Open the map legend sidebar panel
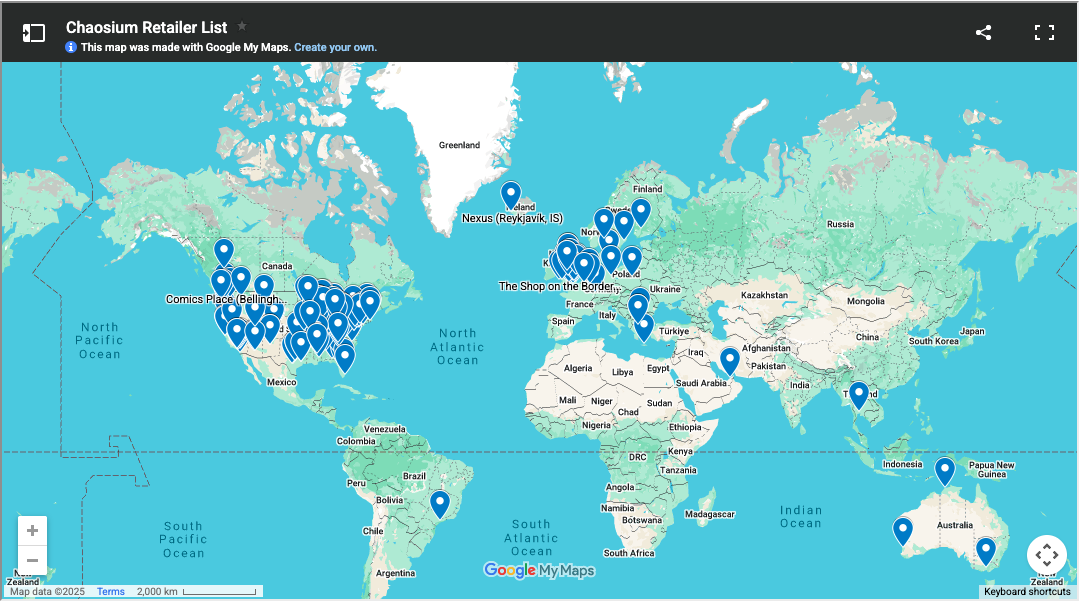This screenshot has width=1080, height=601. pos(34,33)
